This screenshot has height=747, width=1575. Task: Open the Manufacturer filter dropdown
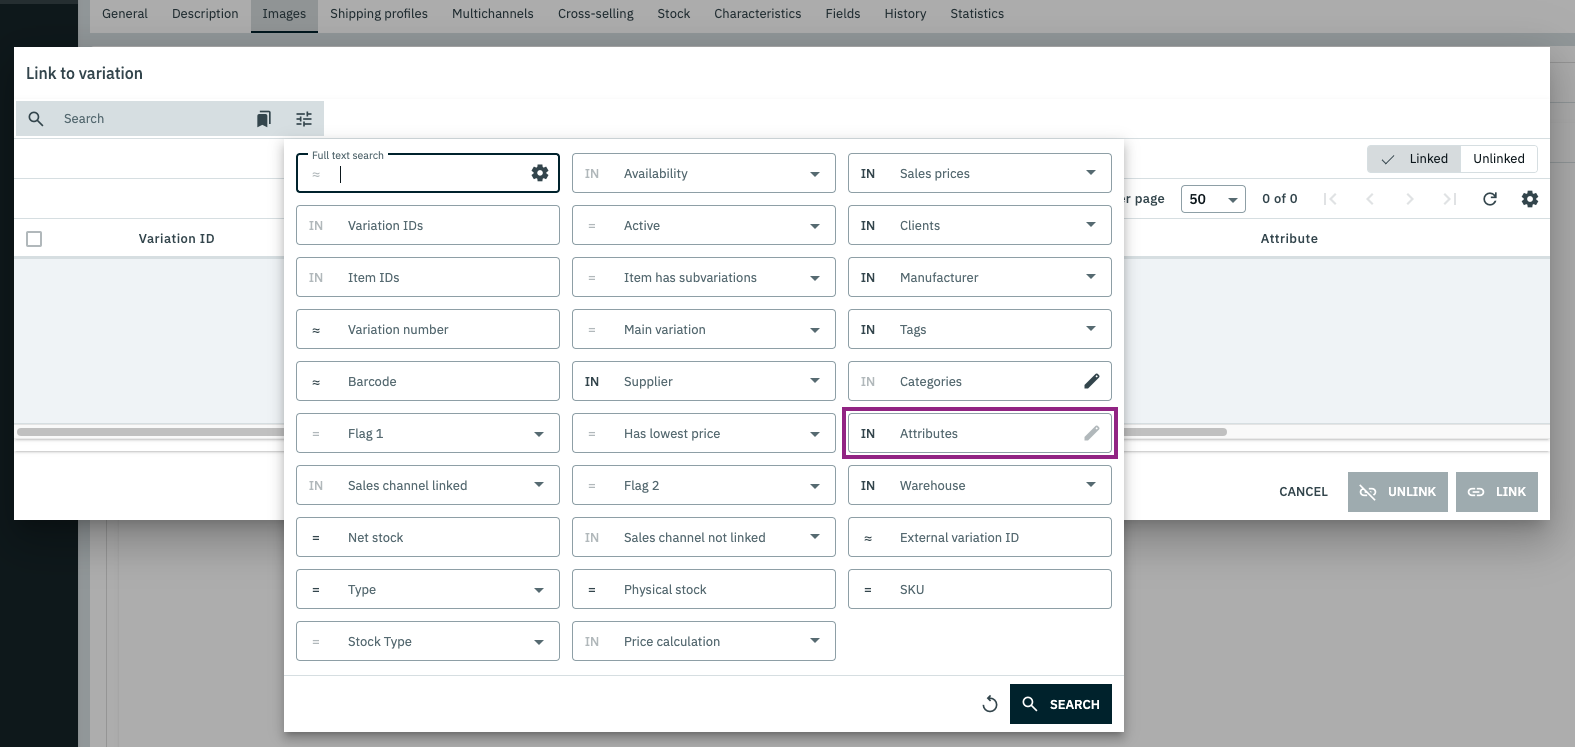tap(1090, 277)
